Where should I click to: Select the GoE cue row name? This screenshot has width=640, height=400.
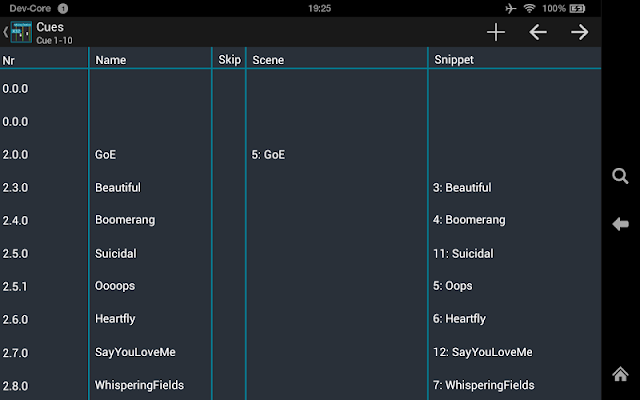(x=106, y=155)
